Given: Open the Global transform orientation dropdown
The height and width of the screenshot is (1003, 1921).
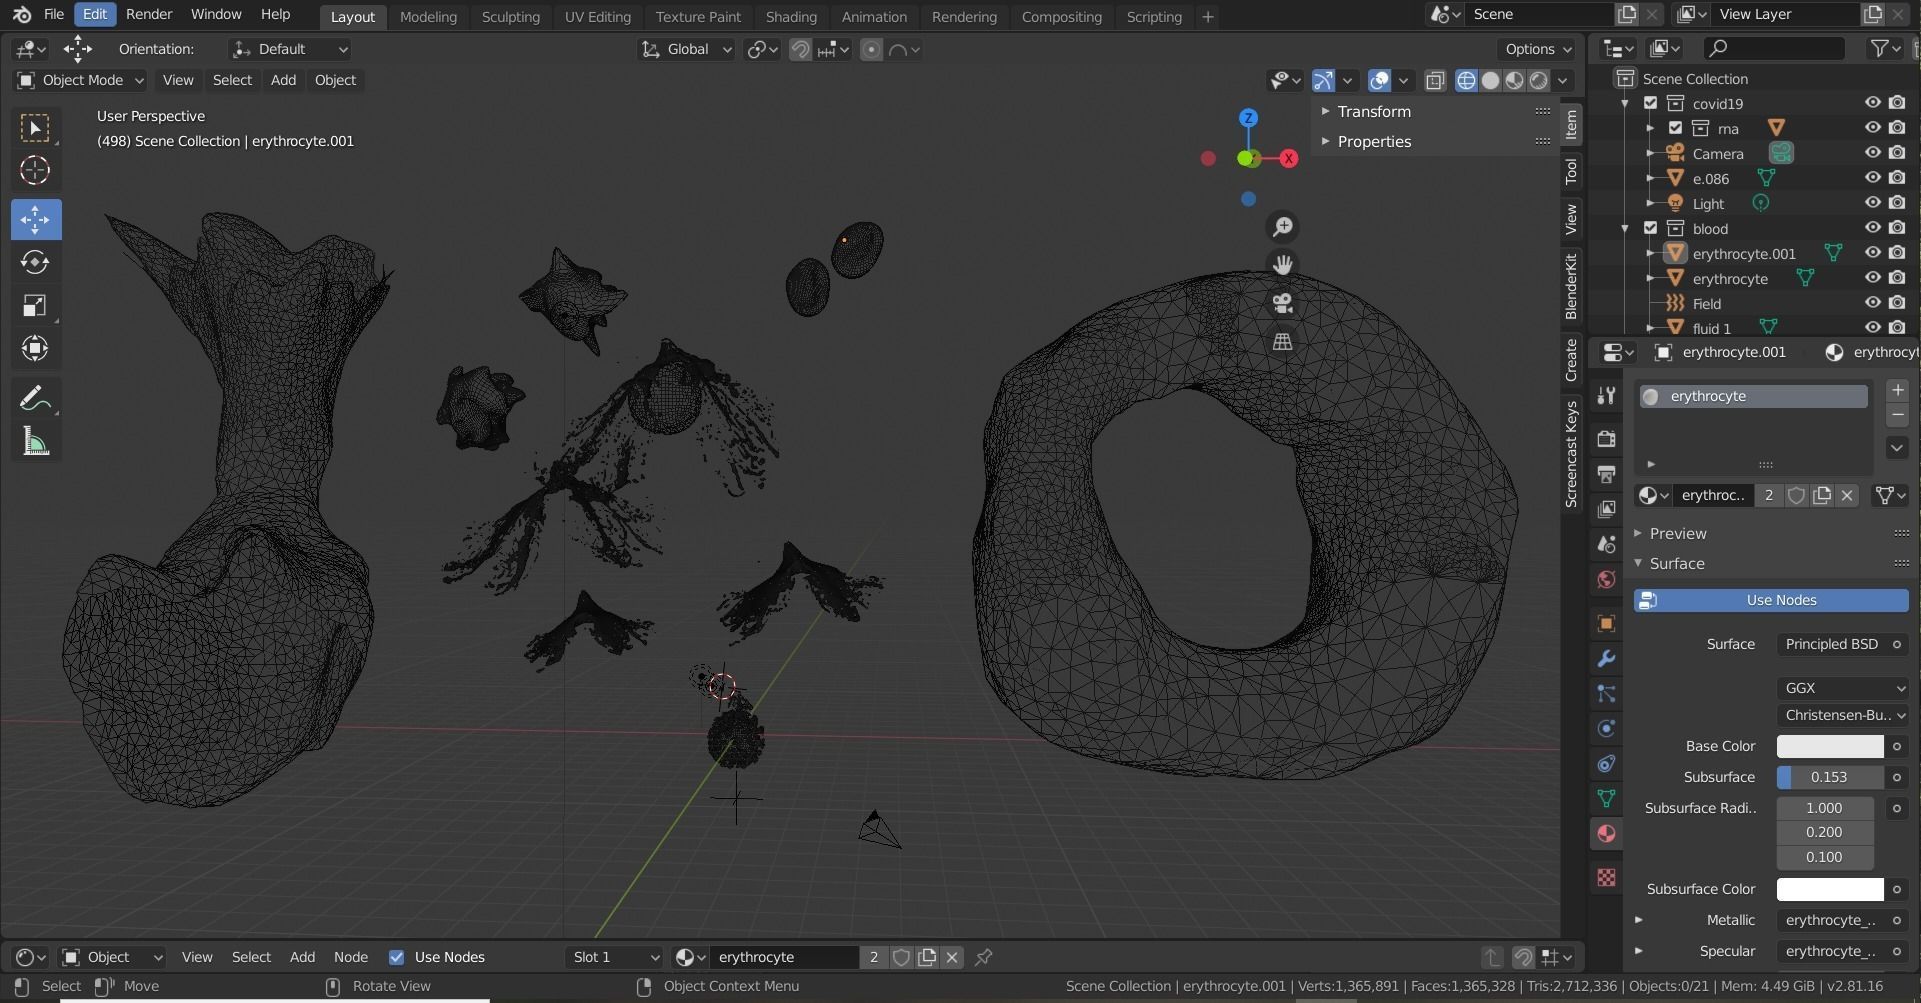Looking at the screenshot, I should point(686,49).
